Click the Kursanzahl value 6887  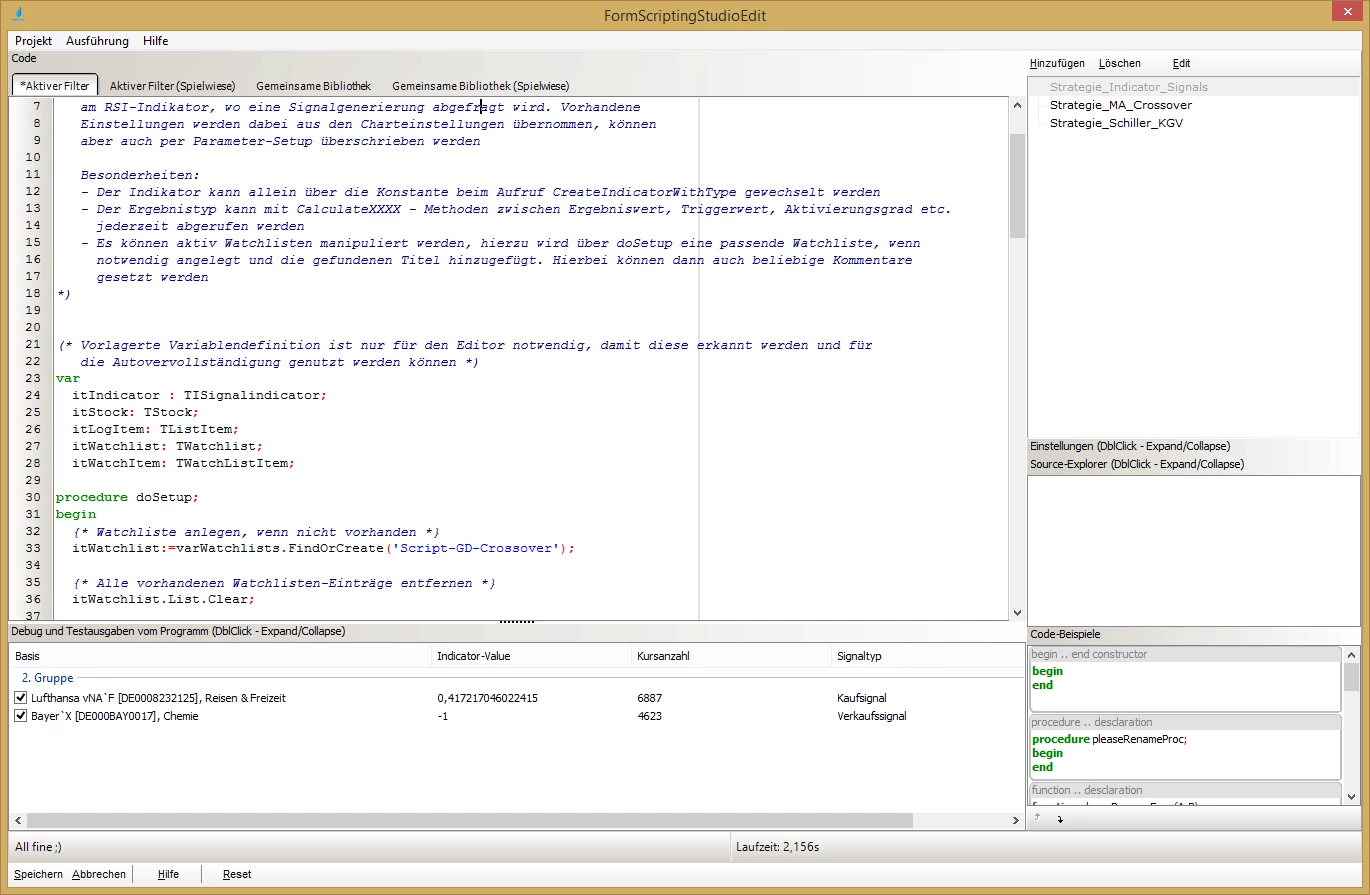point(649,698)
